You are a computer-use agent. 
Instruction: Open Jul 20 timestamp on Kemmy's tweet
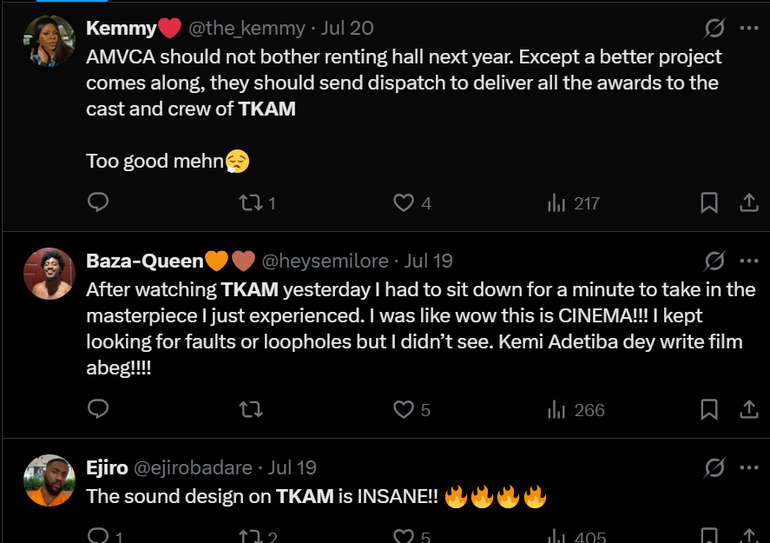[x=347, y=28]
